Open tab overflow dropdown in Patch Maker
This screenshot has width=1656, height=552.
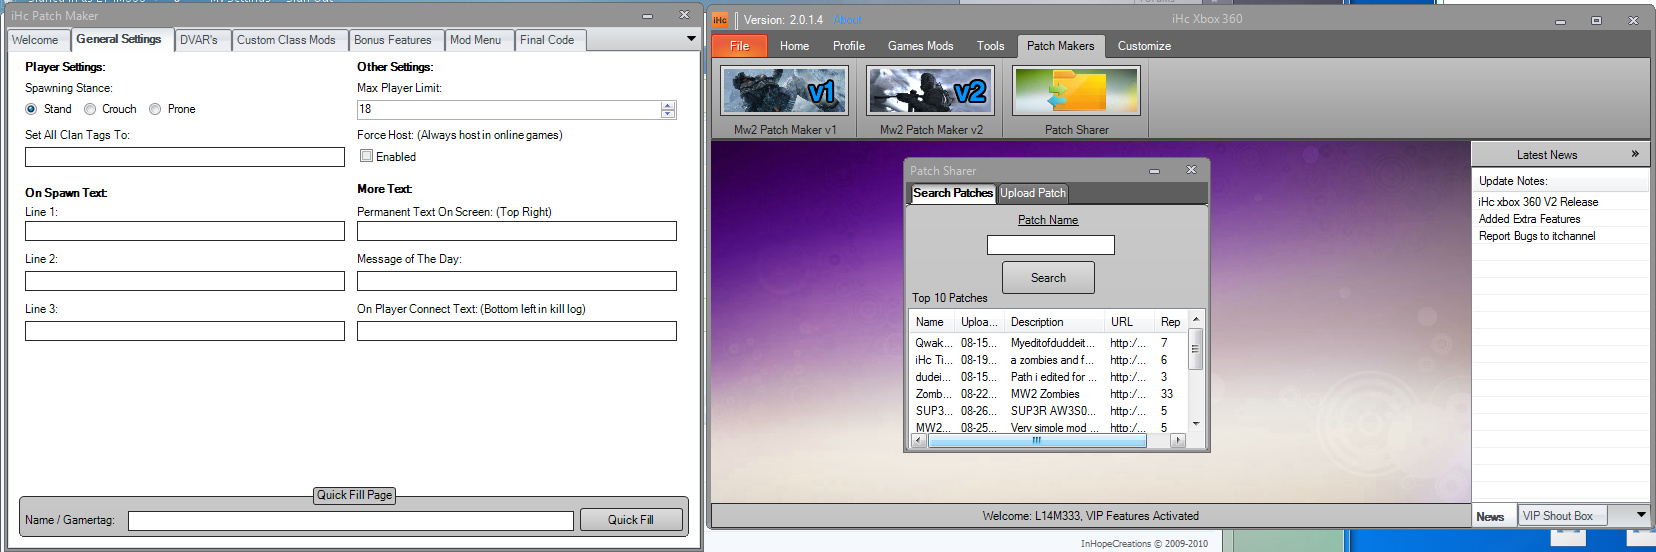pos(691,39)
